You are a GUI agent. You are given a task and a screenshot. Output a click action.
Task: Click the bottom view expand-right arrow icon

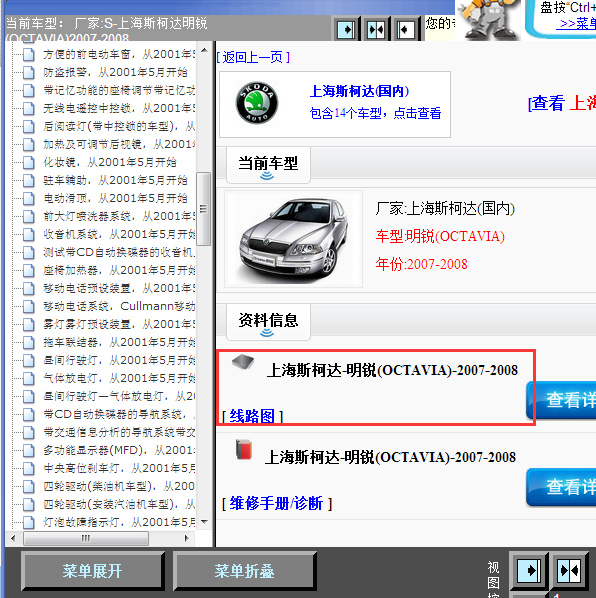[529, 570]
